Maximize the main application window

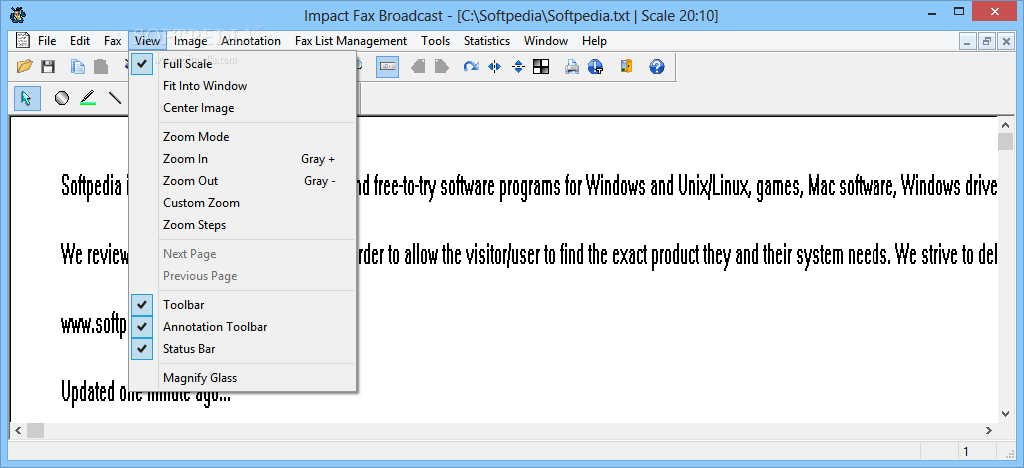click(x=959, y=11)
